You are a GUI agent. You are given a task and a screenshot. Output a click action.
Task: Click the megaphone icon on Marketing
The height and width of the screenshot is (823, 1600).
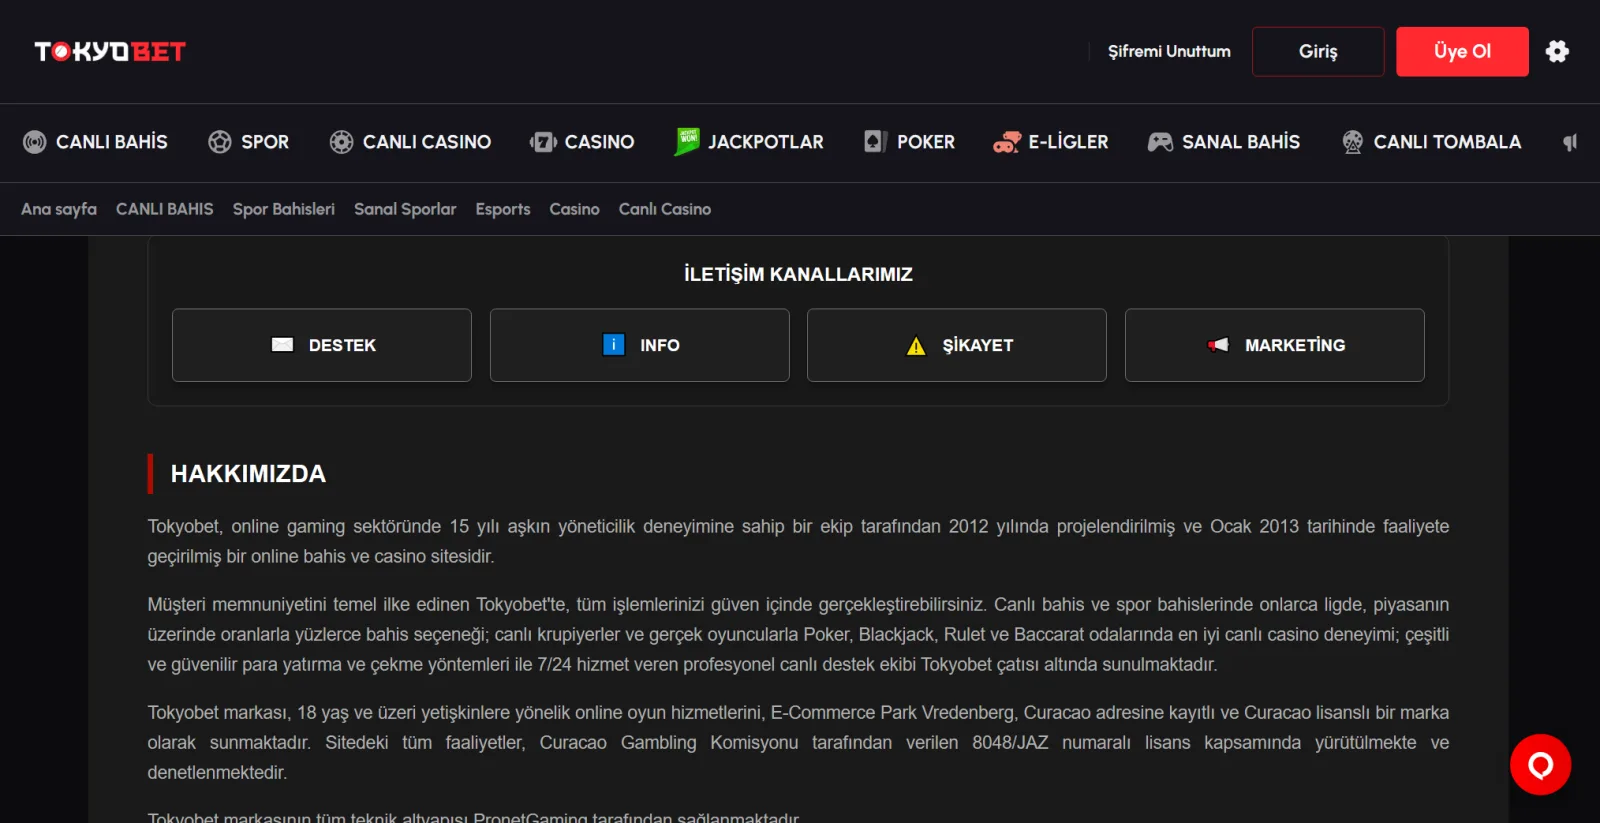tap(1218, 344)
